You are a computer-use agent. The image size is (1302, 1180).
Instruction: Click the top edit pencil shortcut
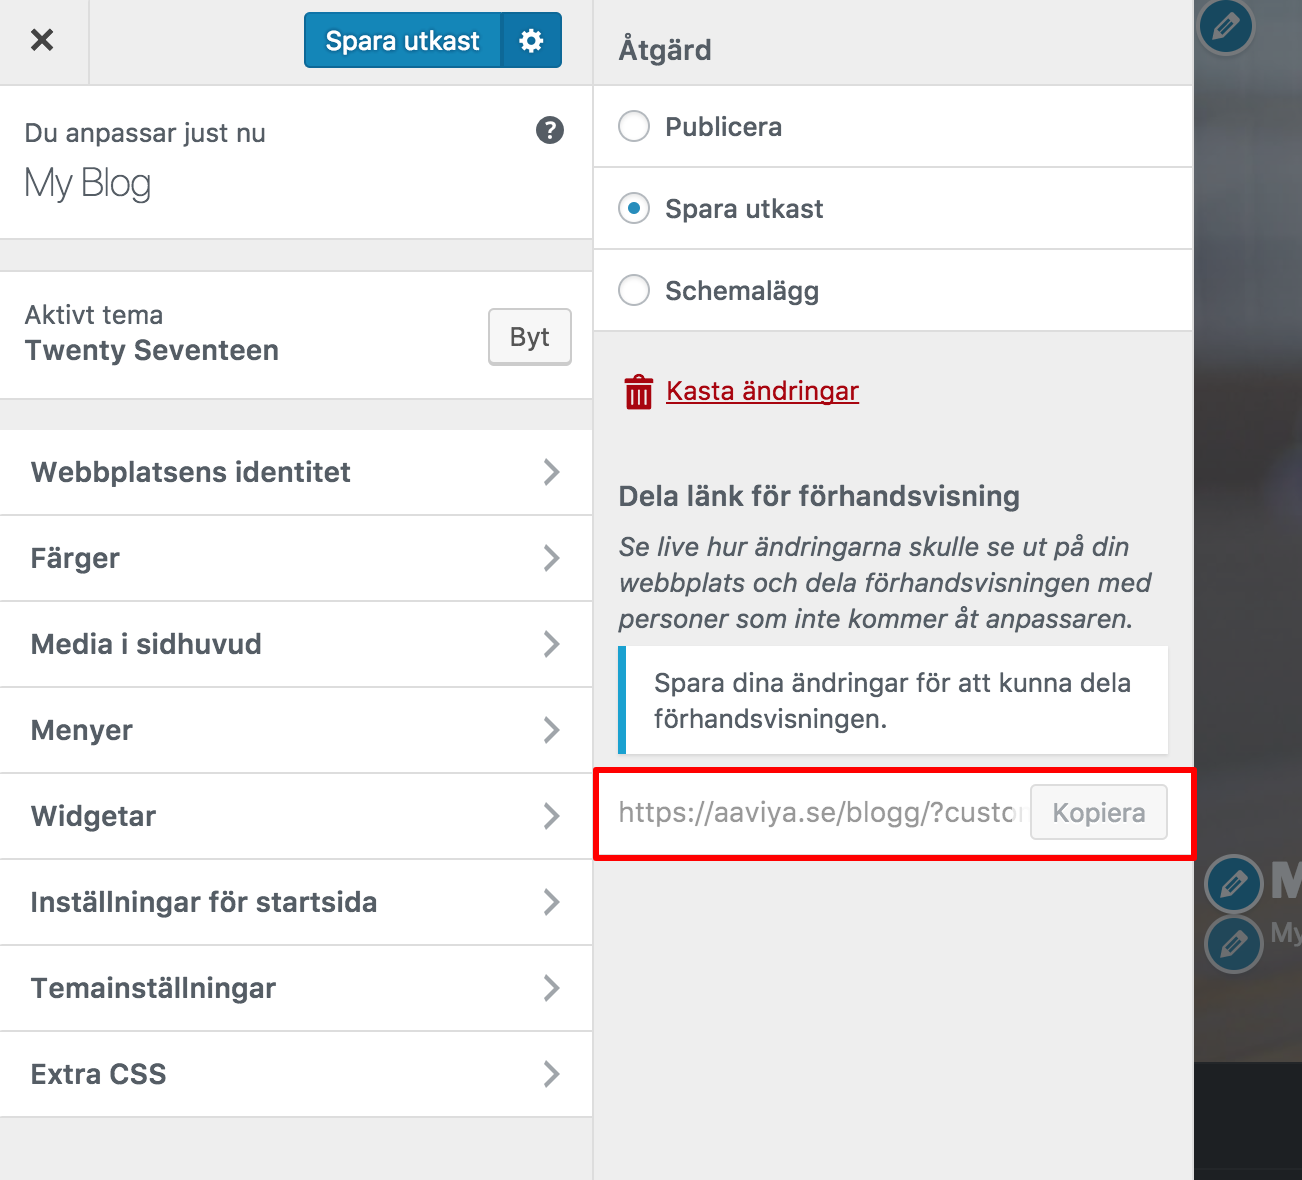pos(1226,26)
